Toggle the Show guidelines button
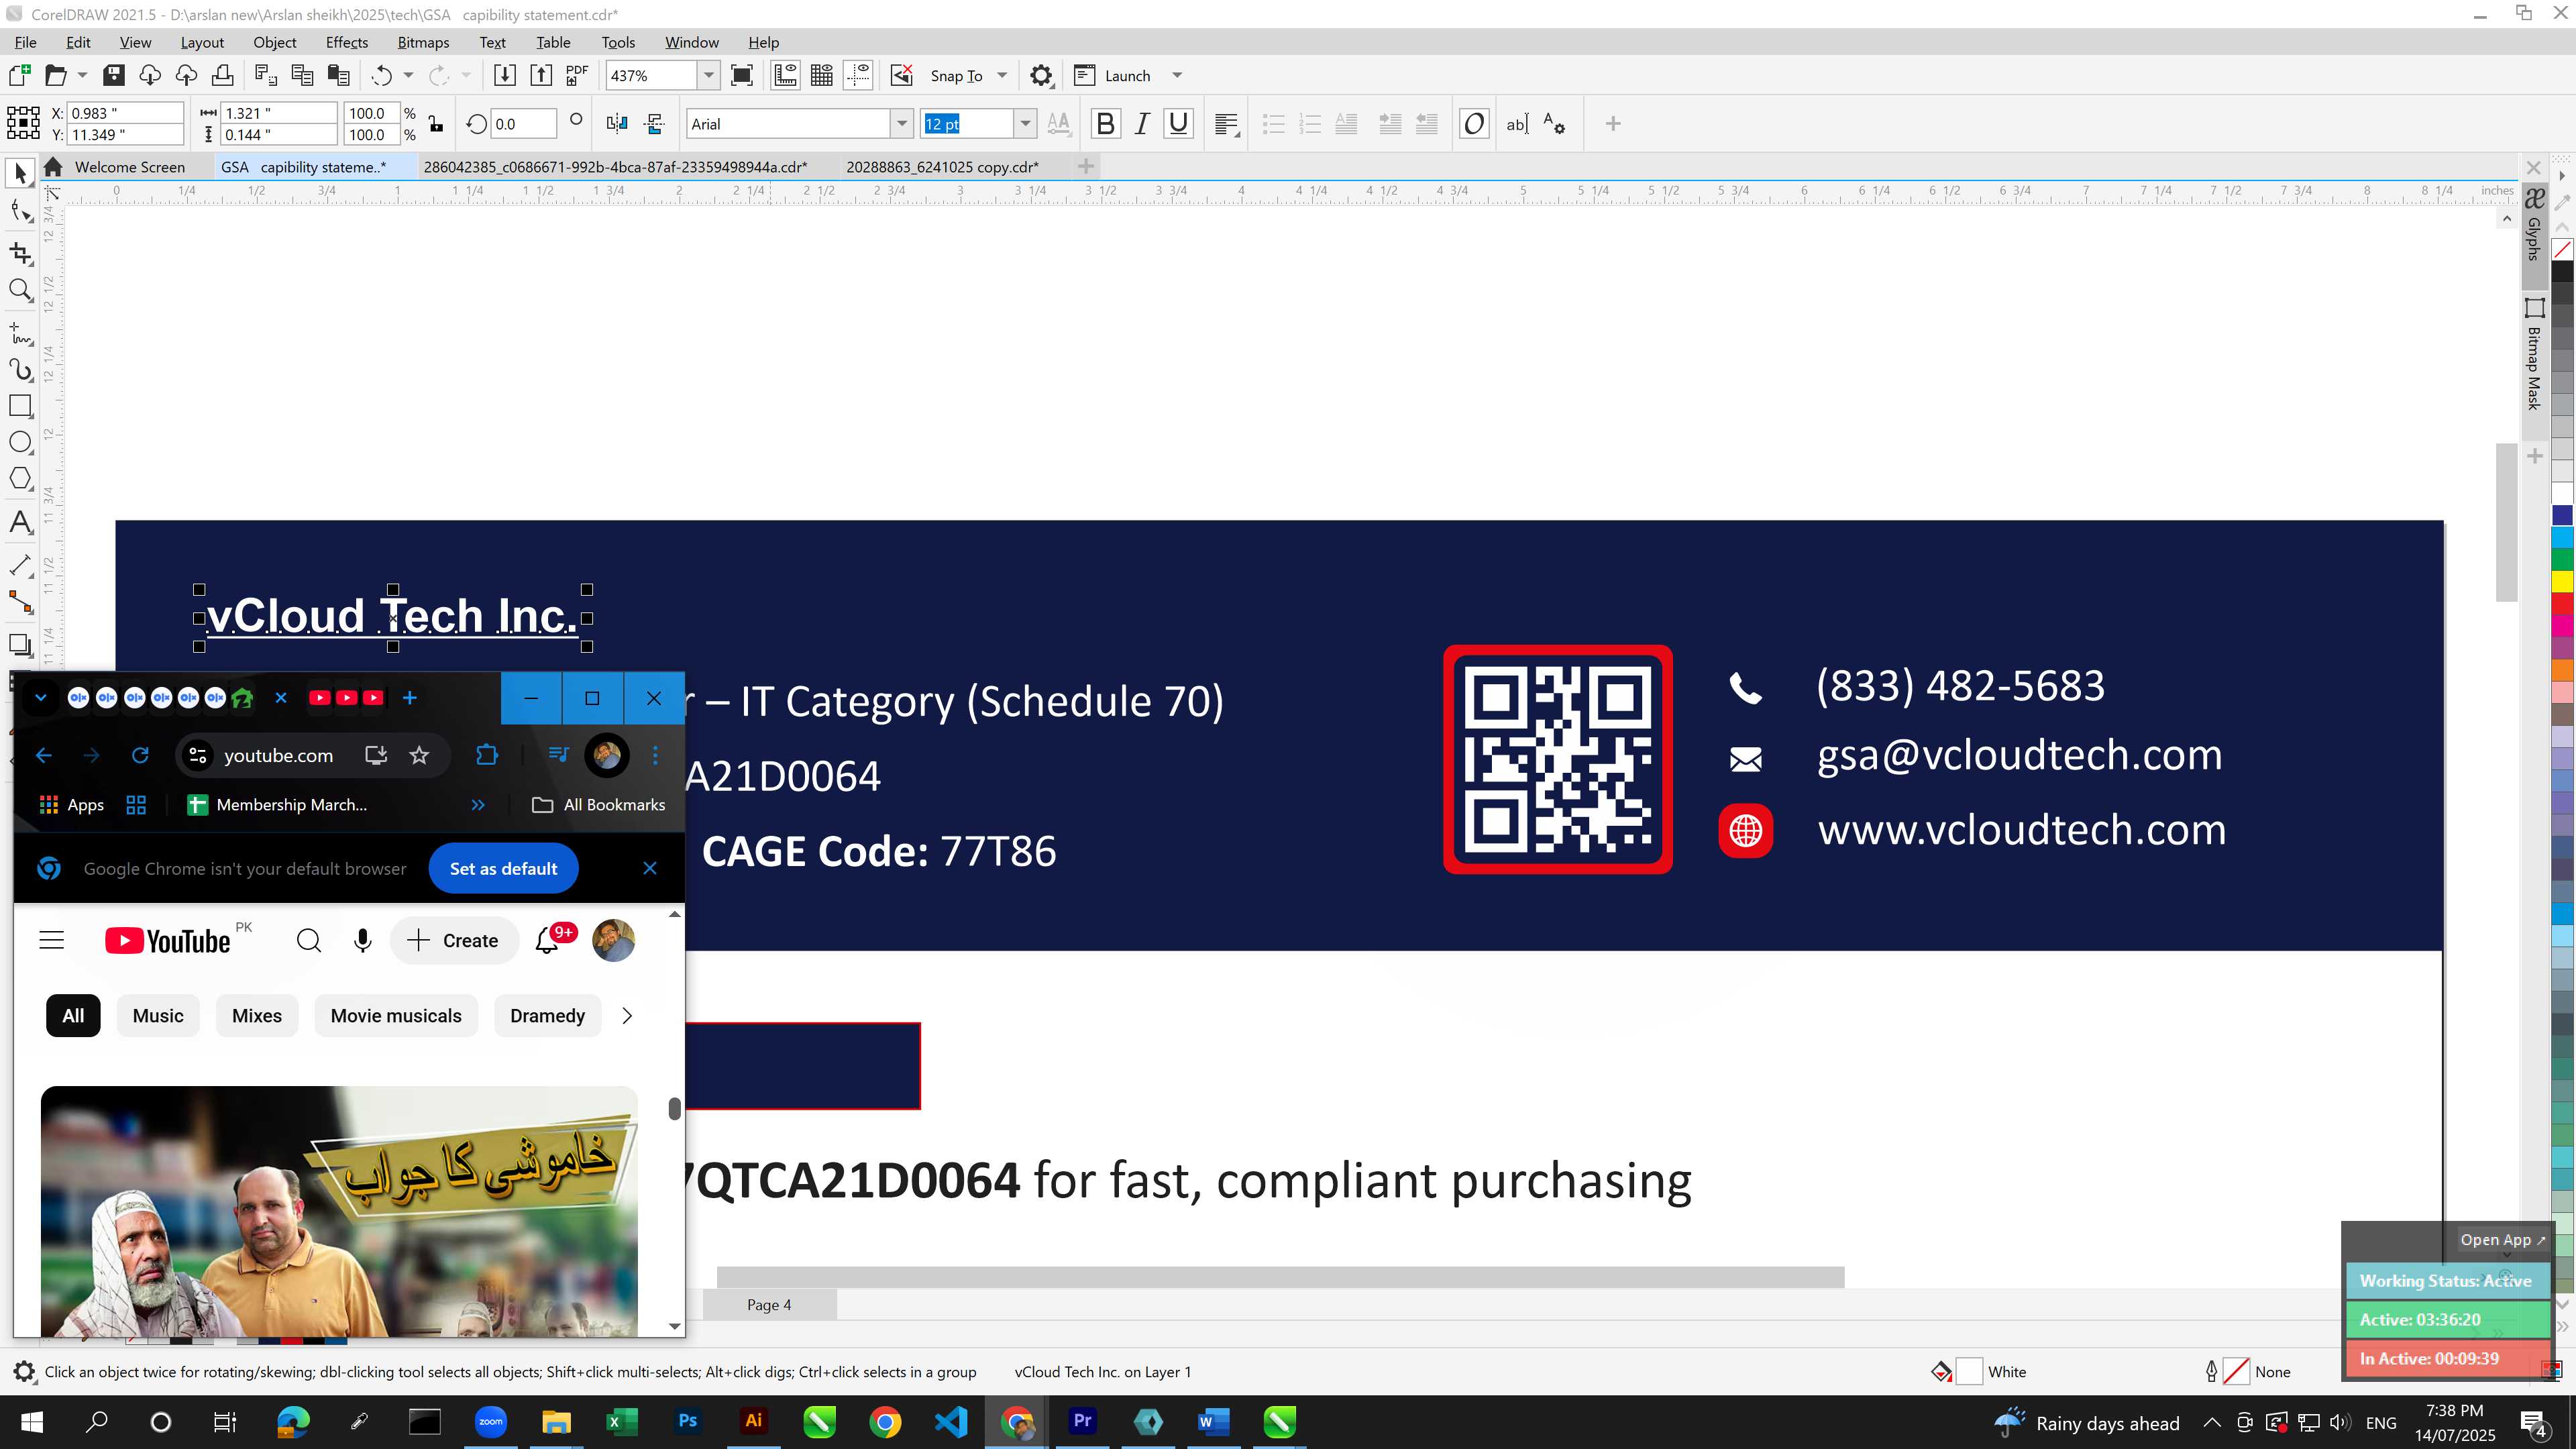 coord(858,75)
